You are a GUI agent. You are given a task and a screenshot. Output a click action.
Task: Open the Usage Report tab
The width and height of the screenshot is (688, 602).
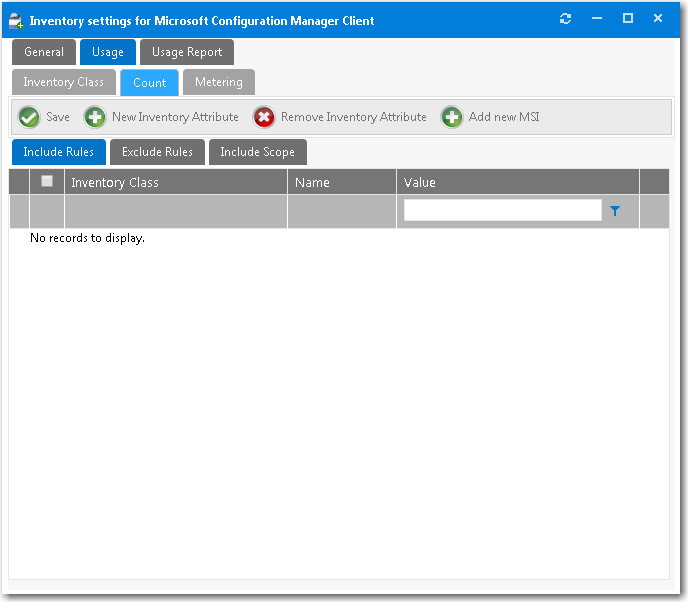(187, 52)
